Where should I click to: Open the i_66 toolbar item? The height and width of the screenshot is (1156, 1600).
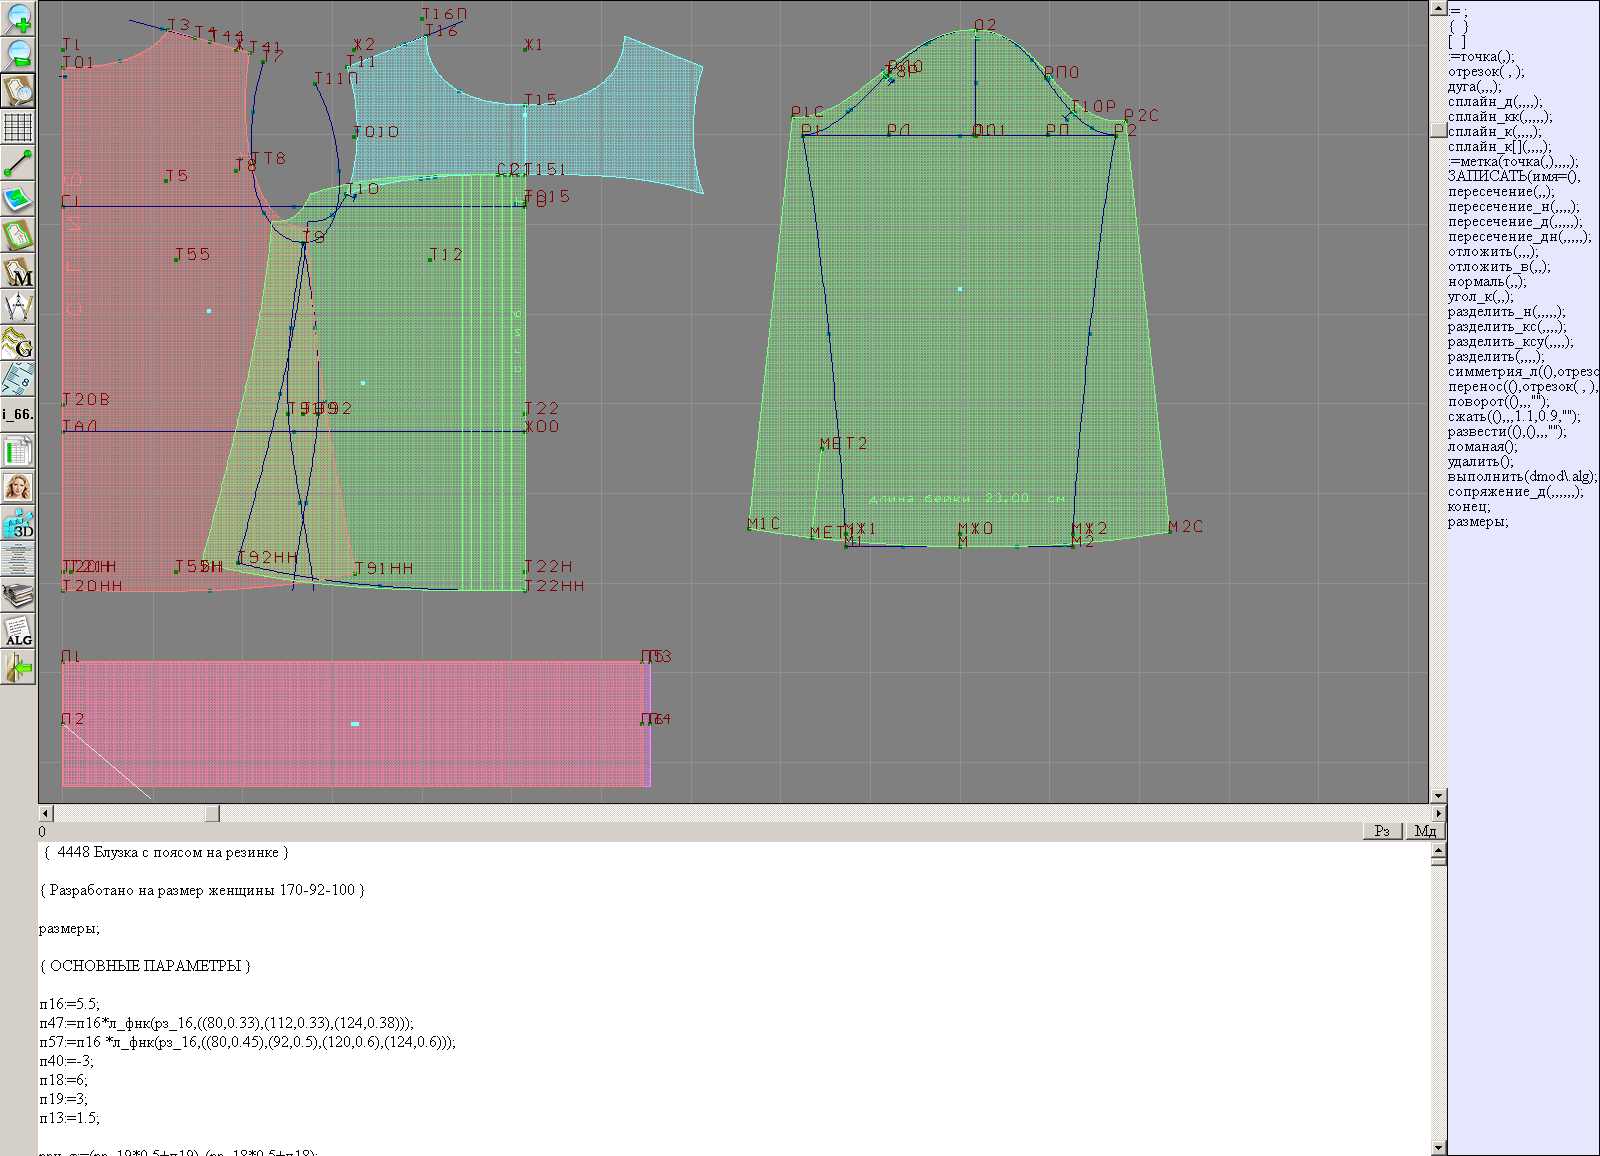18,414
